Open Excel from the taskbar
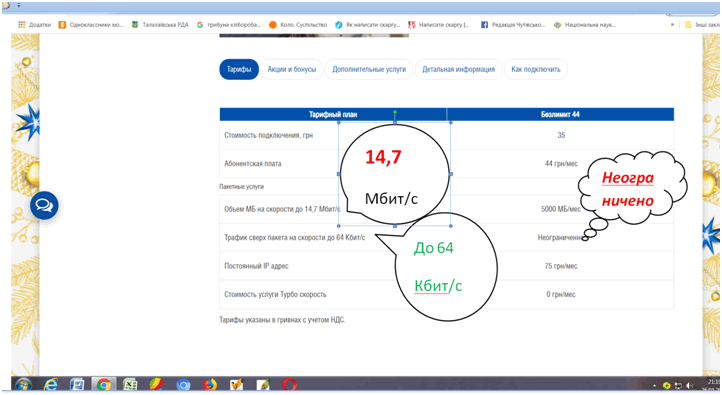This screenshot has height=395, width=722. pyautogui.click(x=130, y=384)
